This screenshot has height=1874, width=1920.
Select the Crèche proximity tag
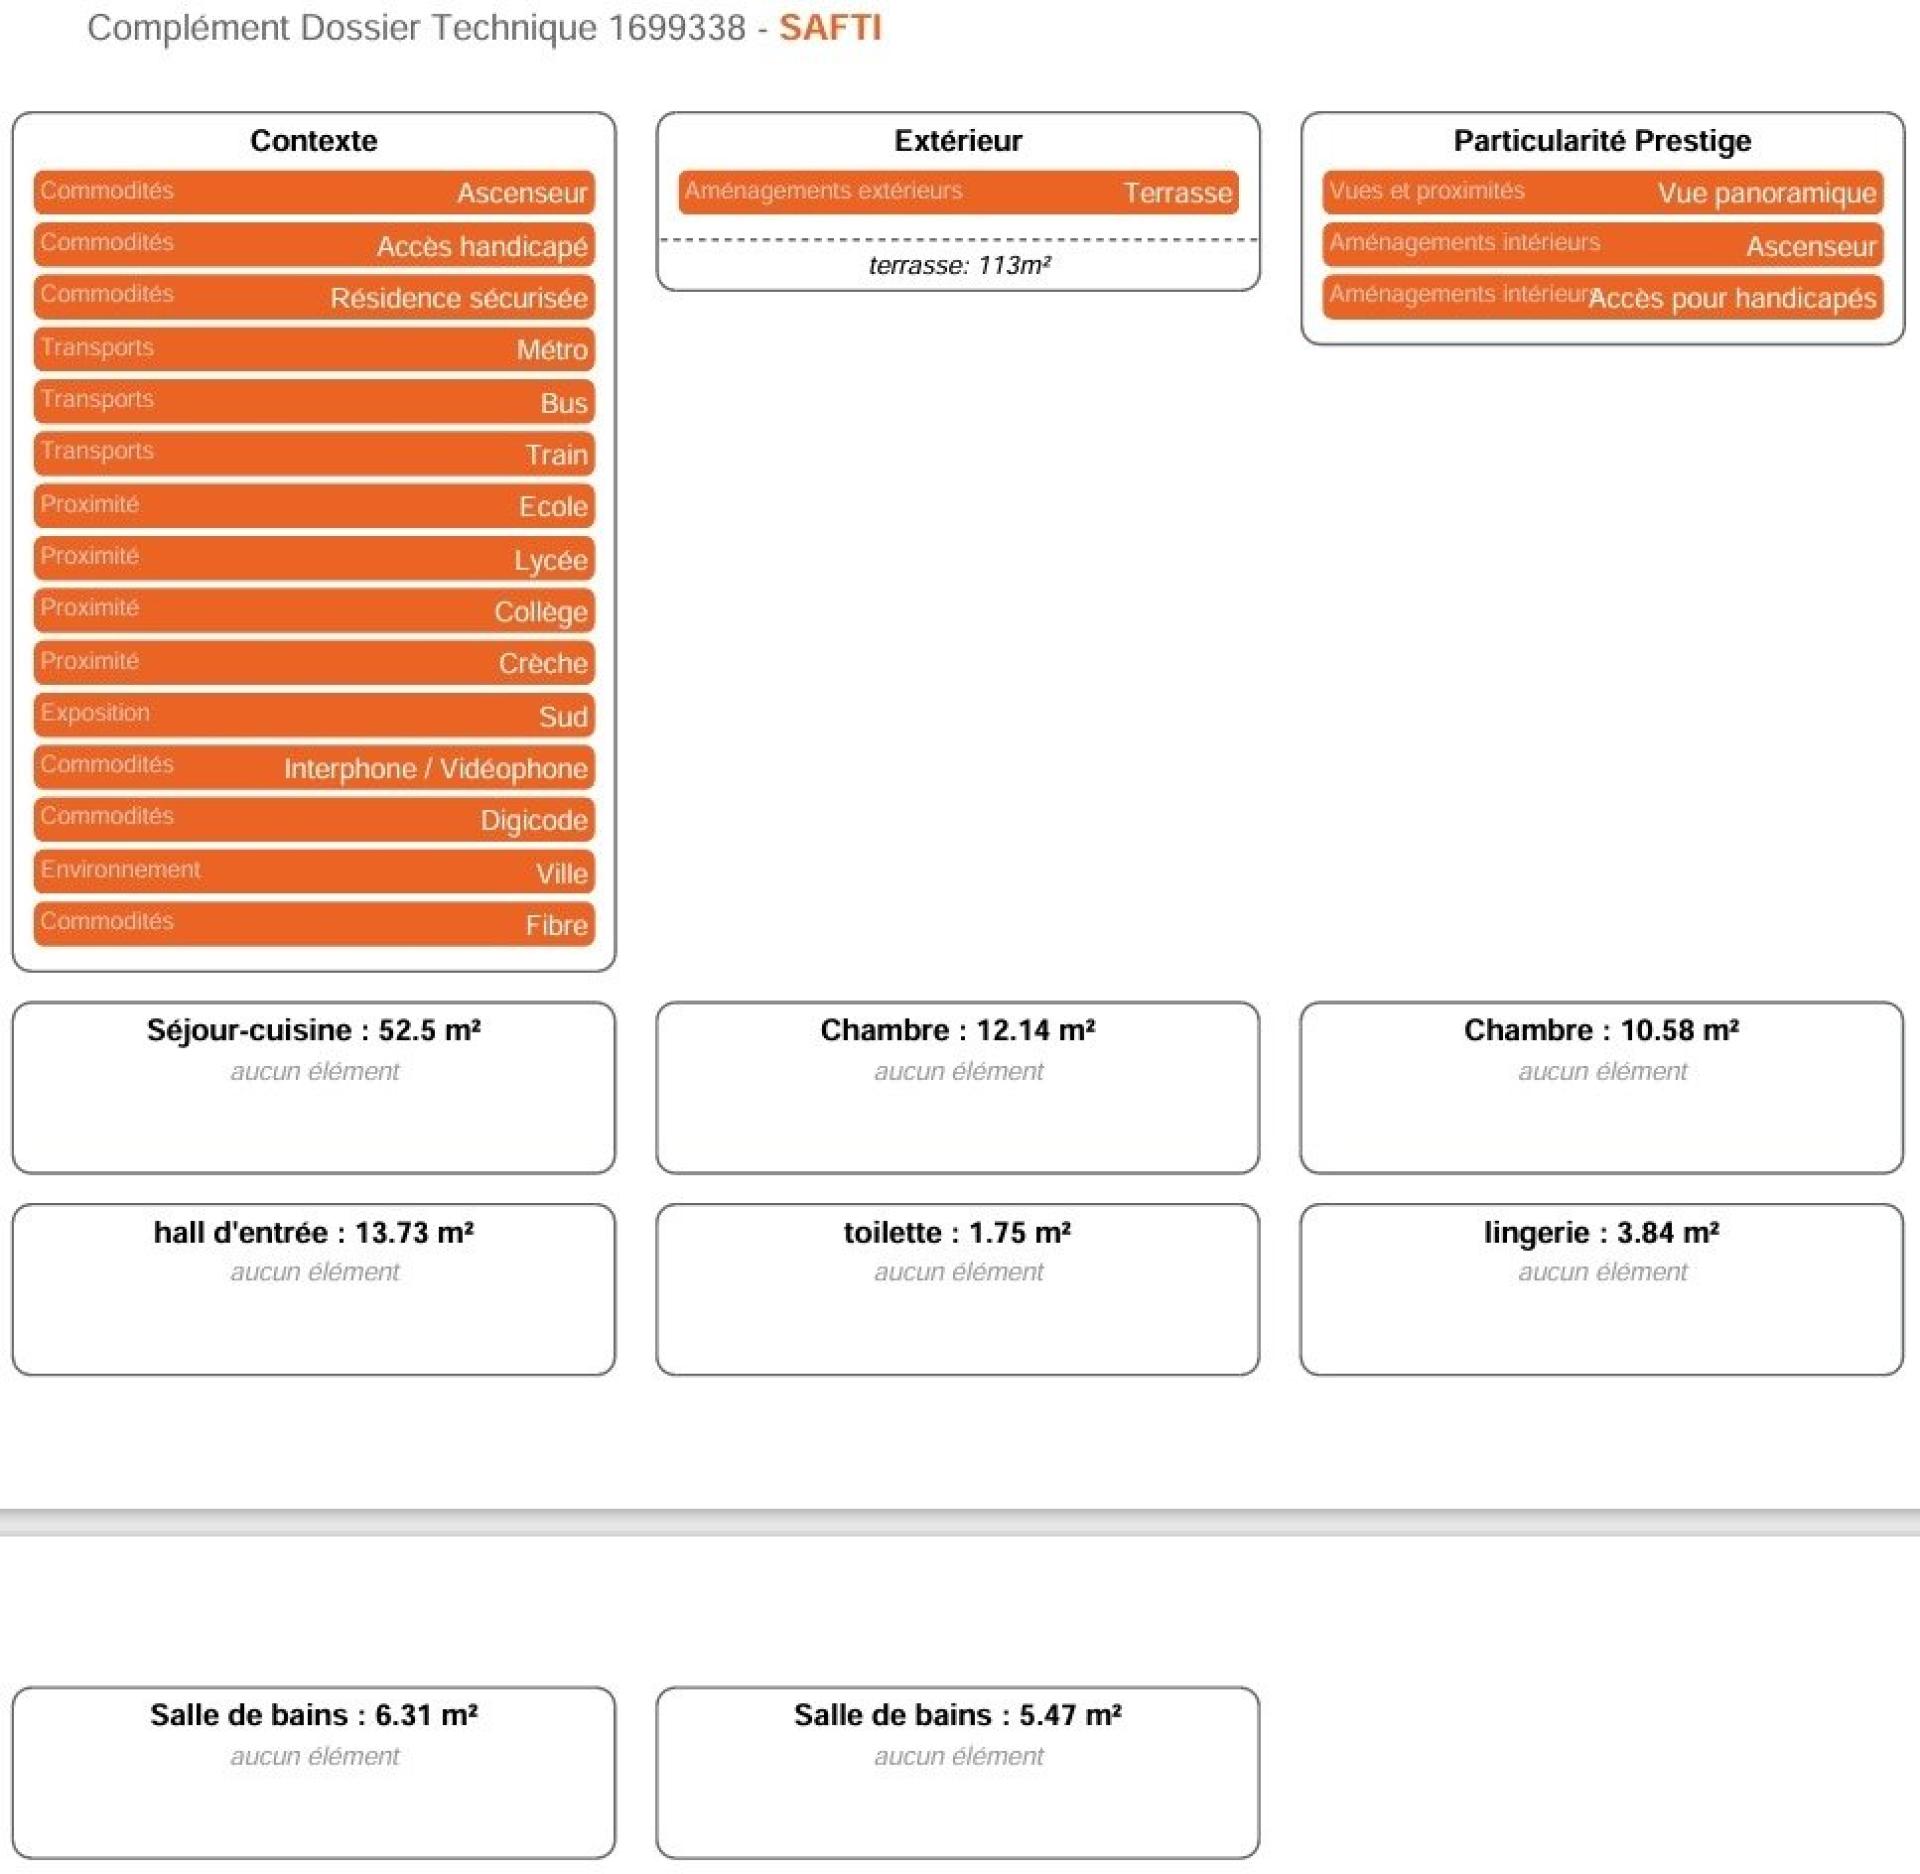(314, 663)
